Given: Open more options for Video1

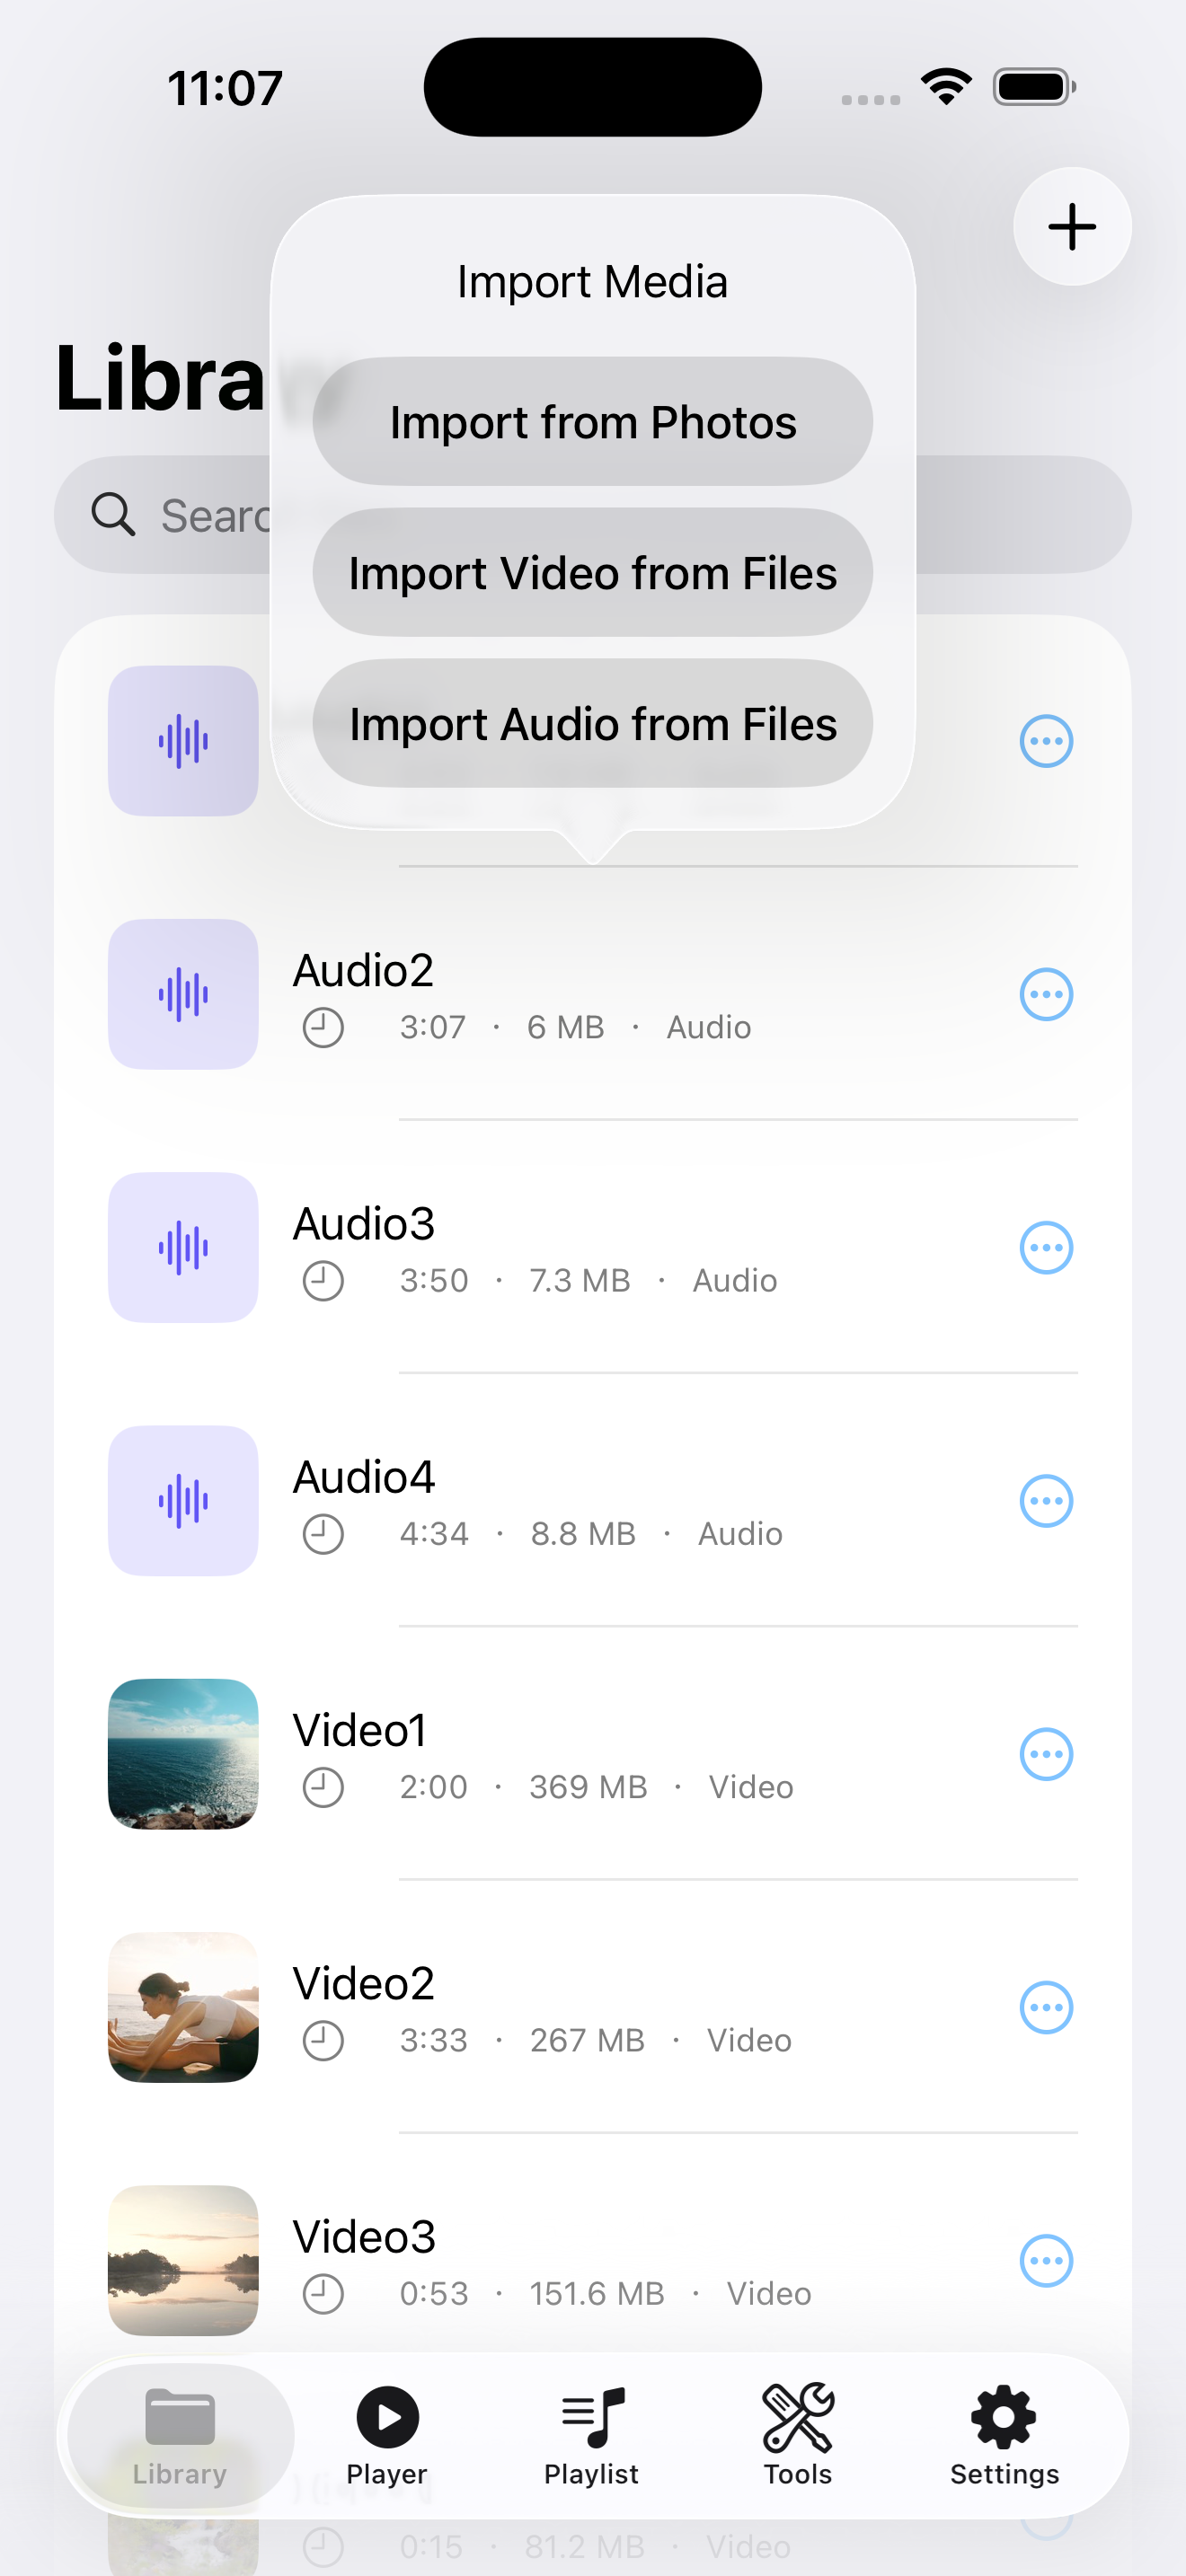Looking at the screenshot, I should 1046,1754.
